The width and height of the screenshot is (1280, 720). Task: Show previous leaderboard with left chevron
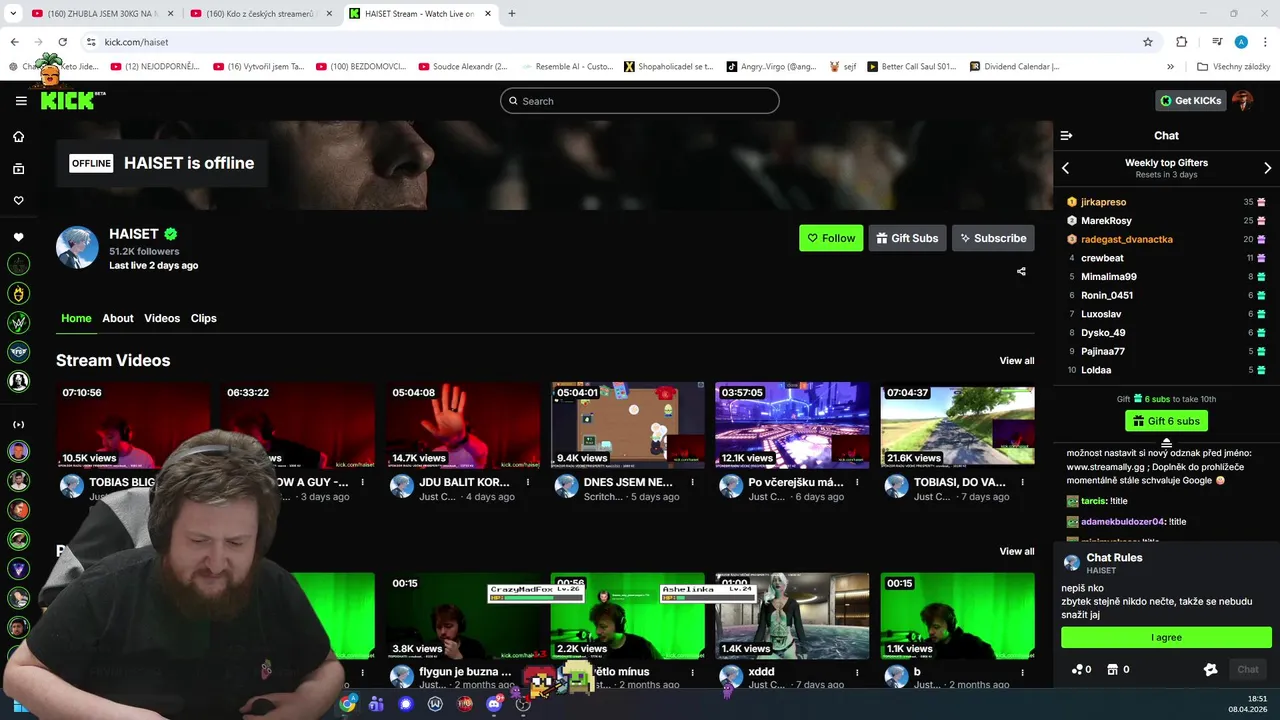point(1065,168)
